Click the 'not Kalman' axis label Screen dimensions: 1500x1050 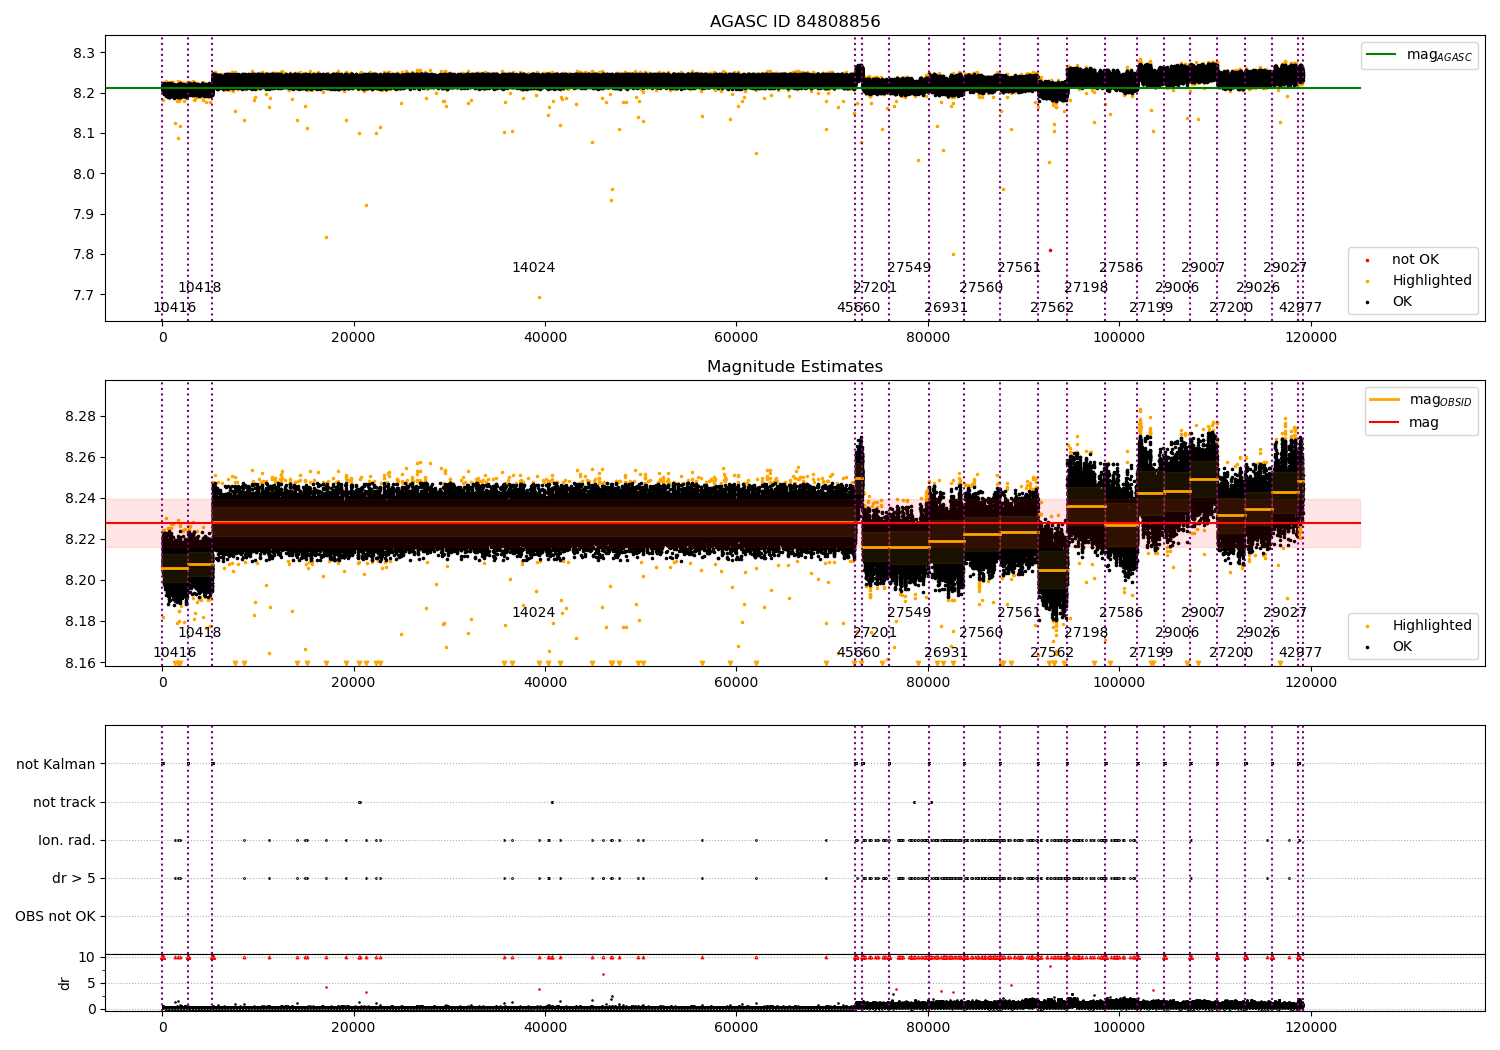(x=56, y=764)
